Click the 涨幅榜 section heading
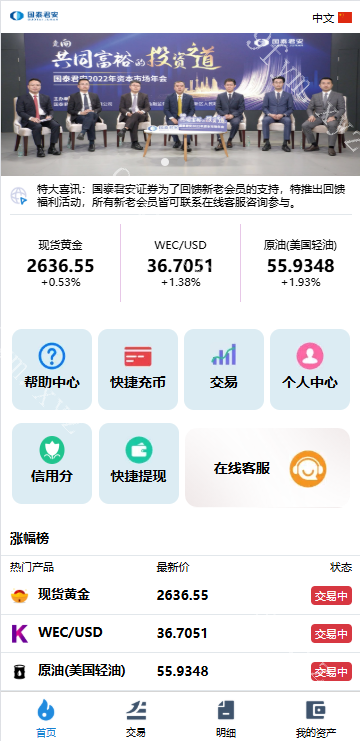 (x=29, y=538)
